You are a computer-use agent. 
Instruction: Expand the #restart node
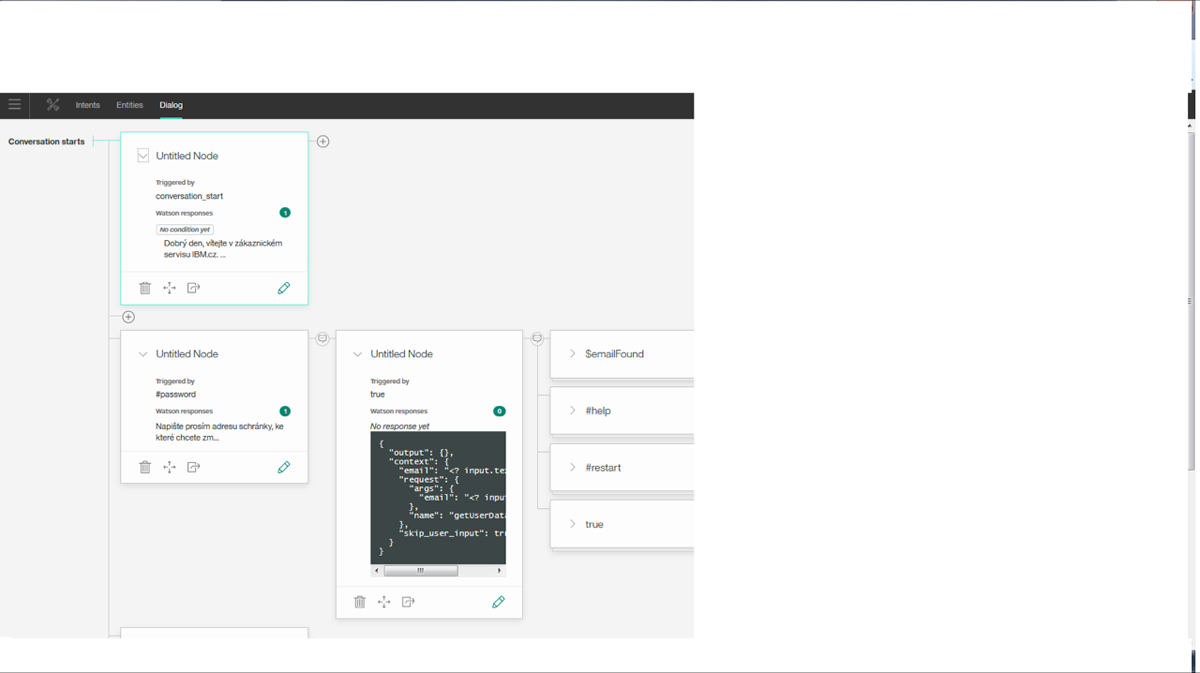click(x=572, y=467)
